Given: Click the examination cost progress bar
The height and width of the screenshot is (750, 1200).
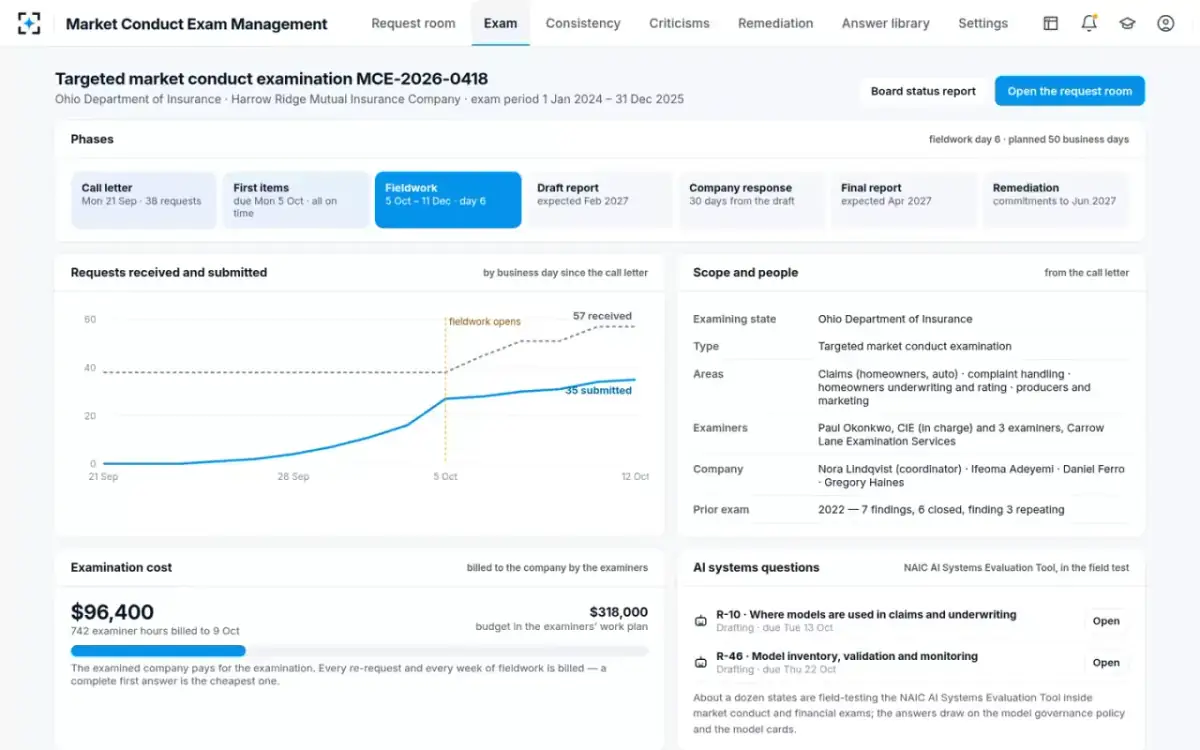Looking at the screenshot, I should click(x=360, y=651).
